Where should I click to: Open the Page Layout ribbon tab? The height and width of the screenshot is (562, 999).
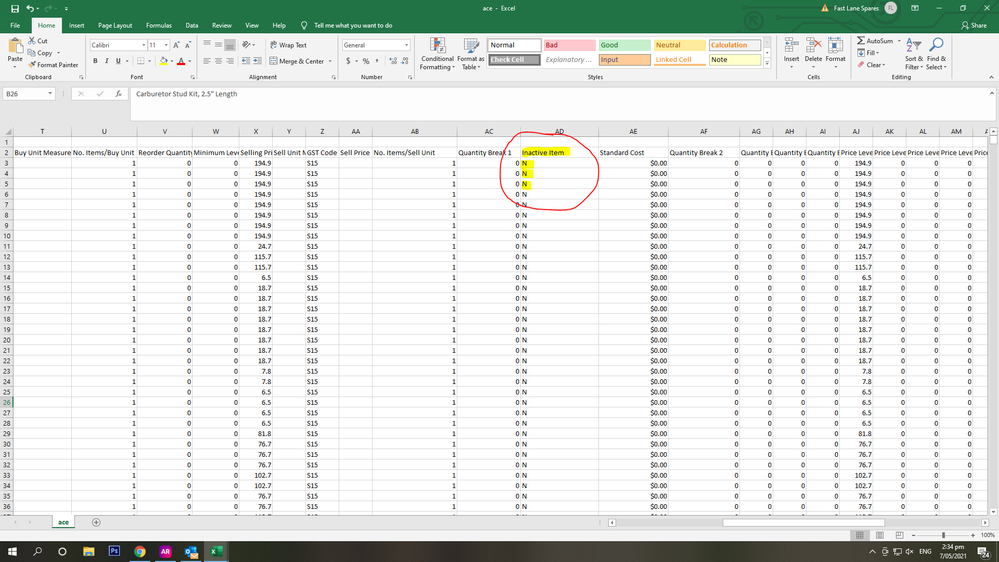(x=115, y=25)
